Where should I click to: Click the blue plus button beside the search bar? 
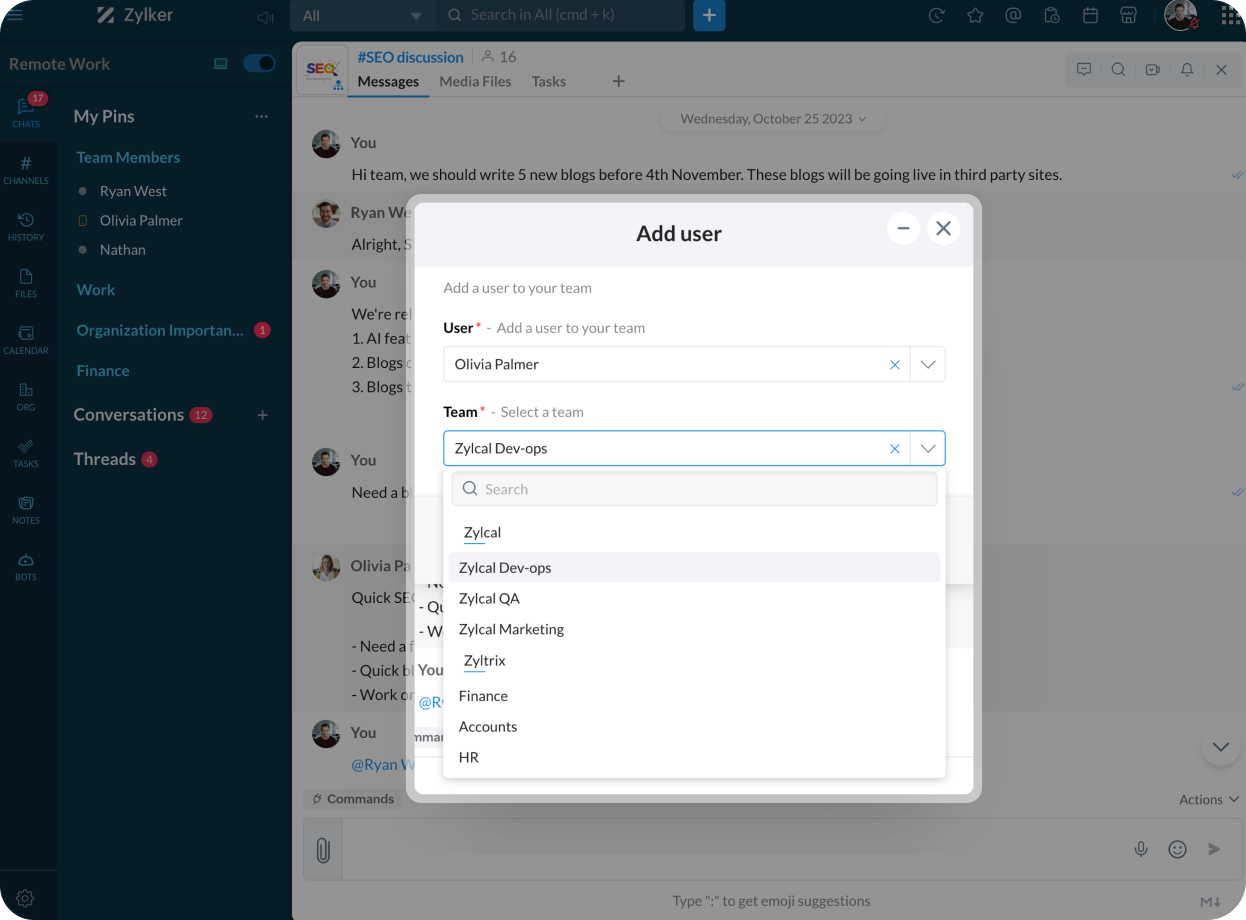(709, 15)
